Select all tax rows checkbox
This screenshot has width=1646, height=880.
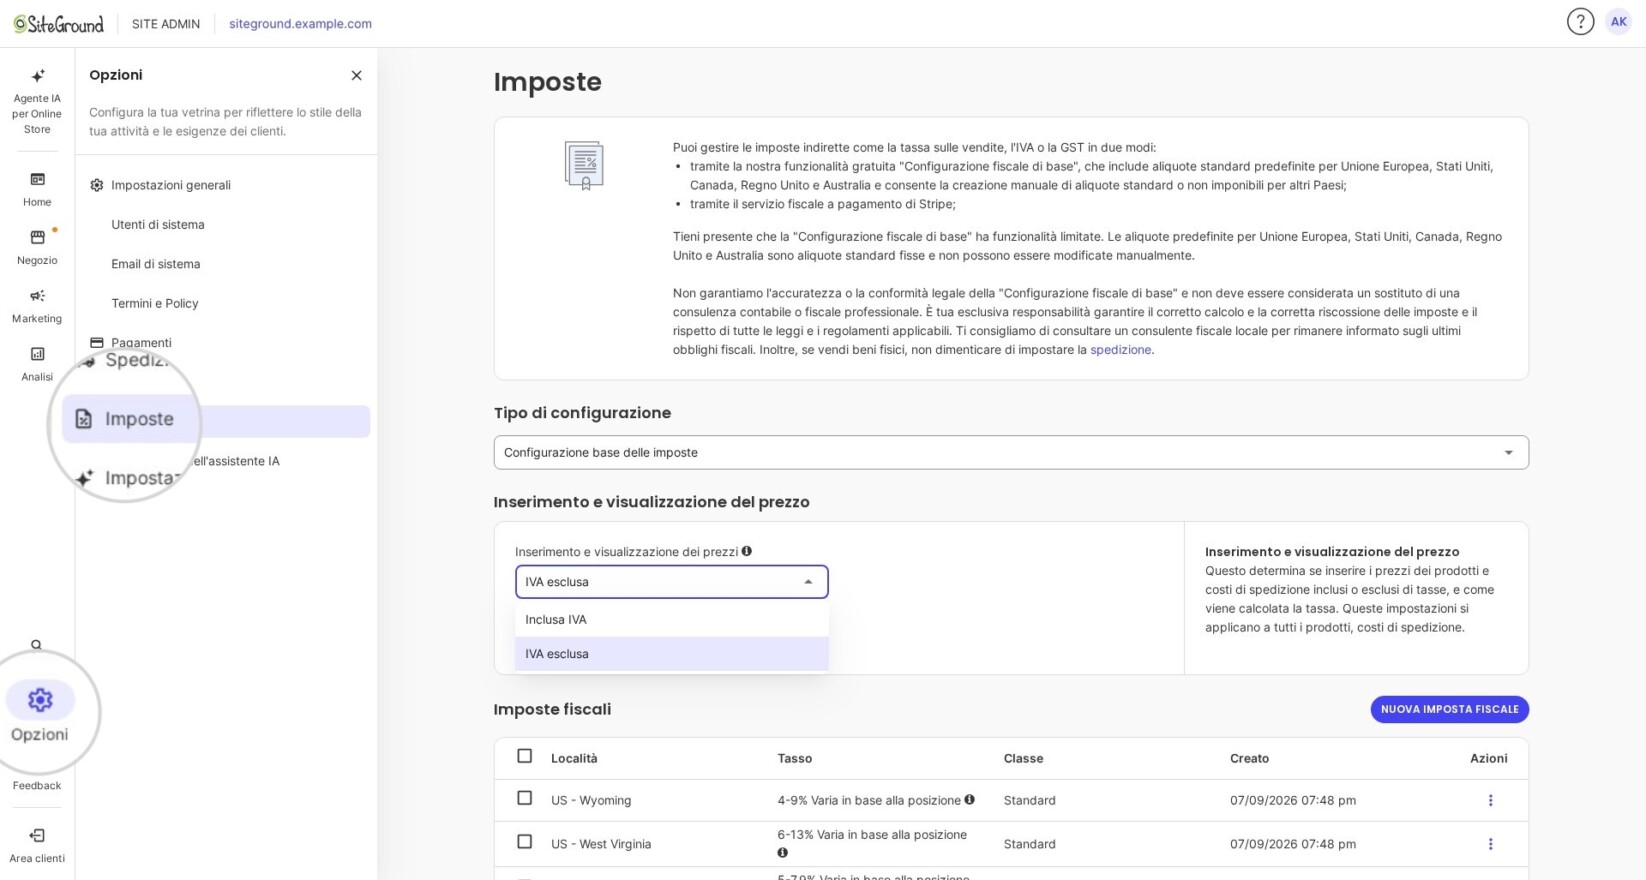pos(524,756)
